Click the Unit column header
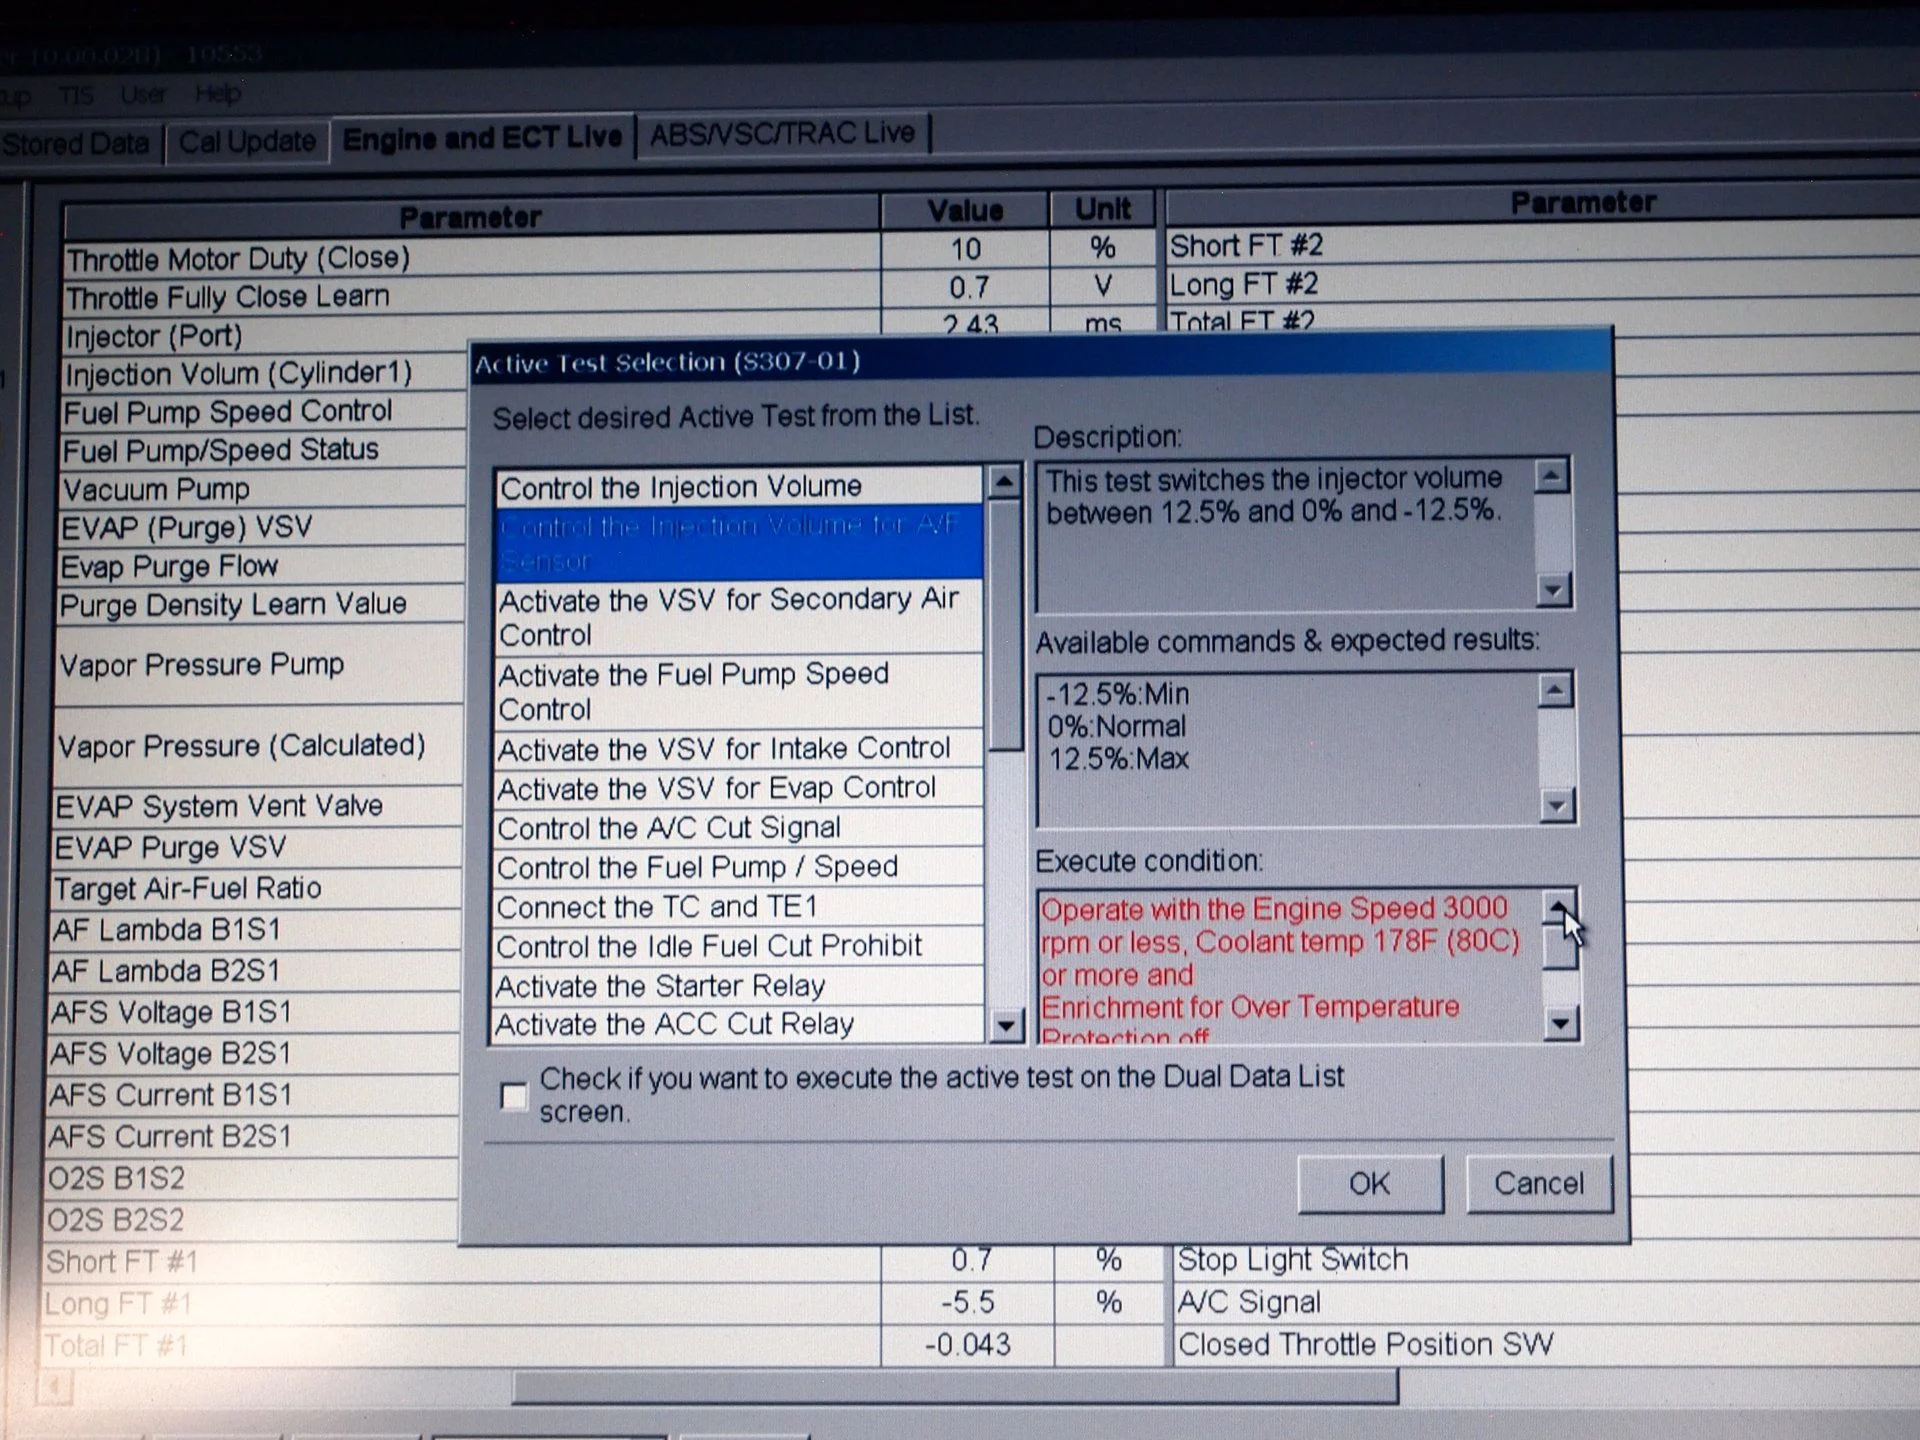This screenshot has width=1920, height=1440. [x=1103, y=209]
